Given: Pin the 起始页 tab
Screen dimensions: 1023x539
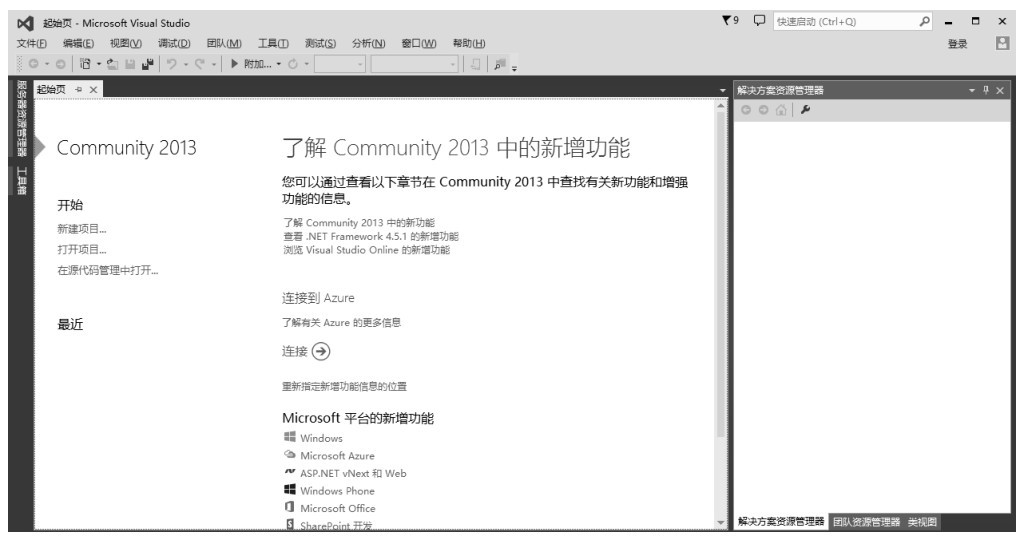Looking at the screenshot, I should pyautogui.click(x=78, y=89).
